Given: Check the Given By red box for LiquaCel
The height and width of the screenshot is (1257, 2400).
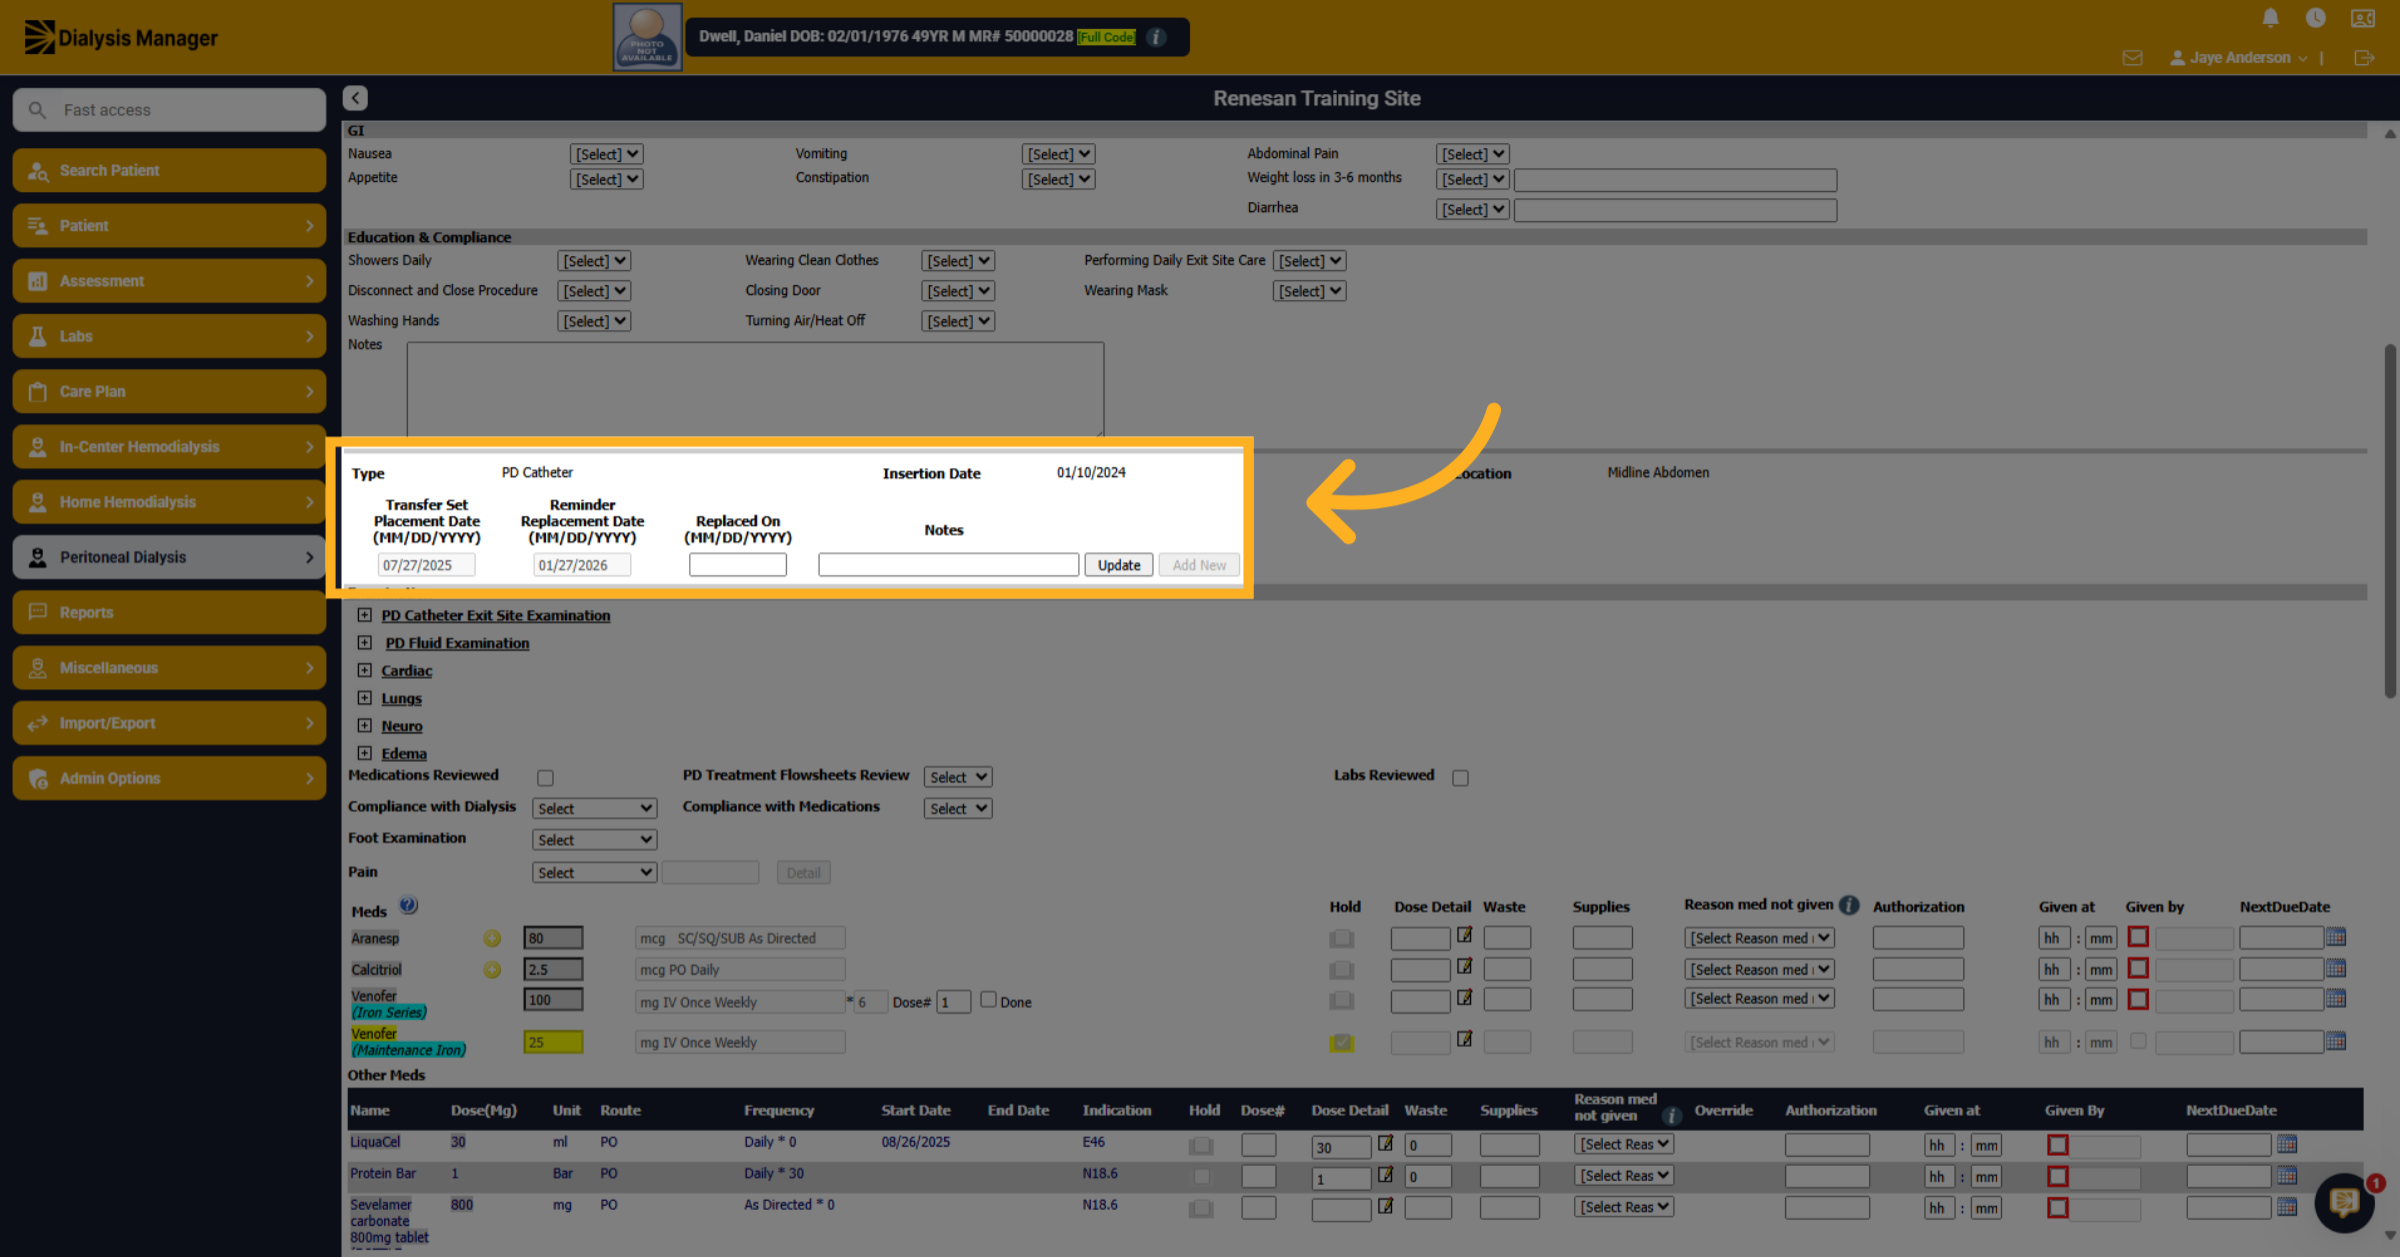Looking at the screenshot, I should point(2057,1145).
